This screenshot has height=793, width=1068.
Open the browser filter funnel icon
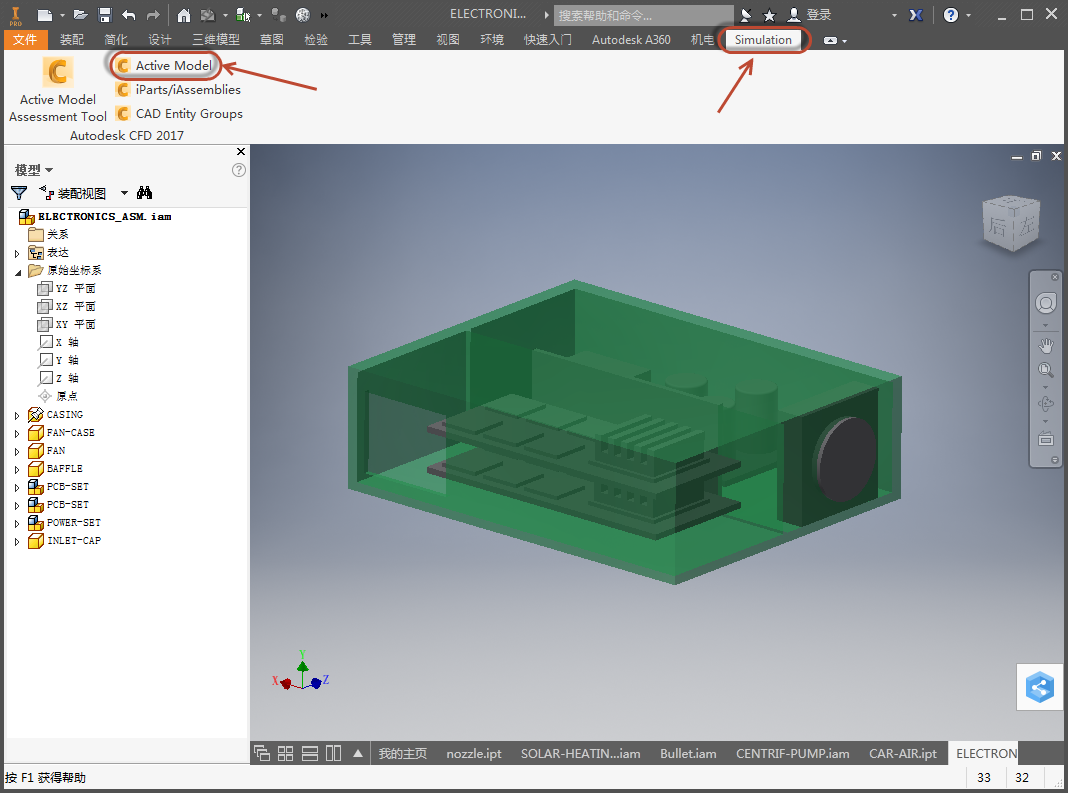tap(19, 193)
